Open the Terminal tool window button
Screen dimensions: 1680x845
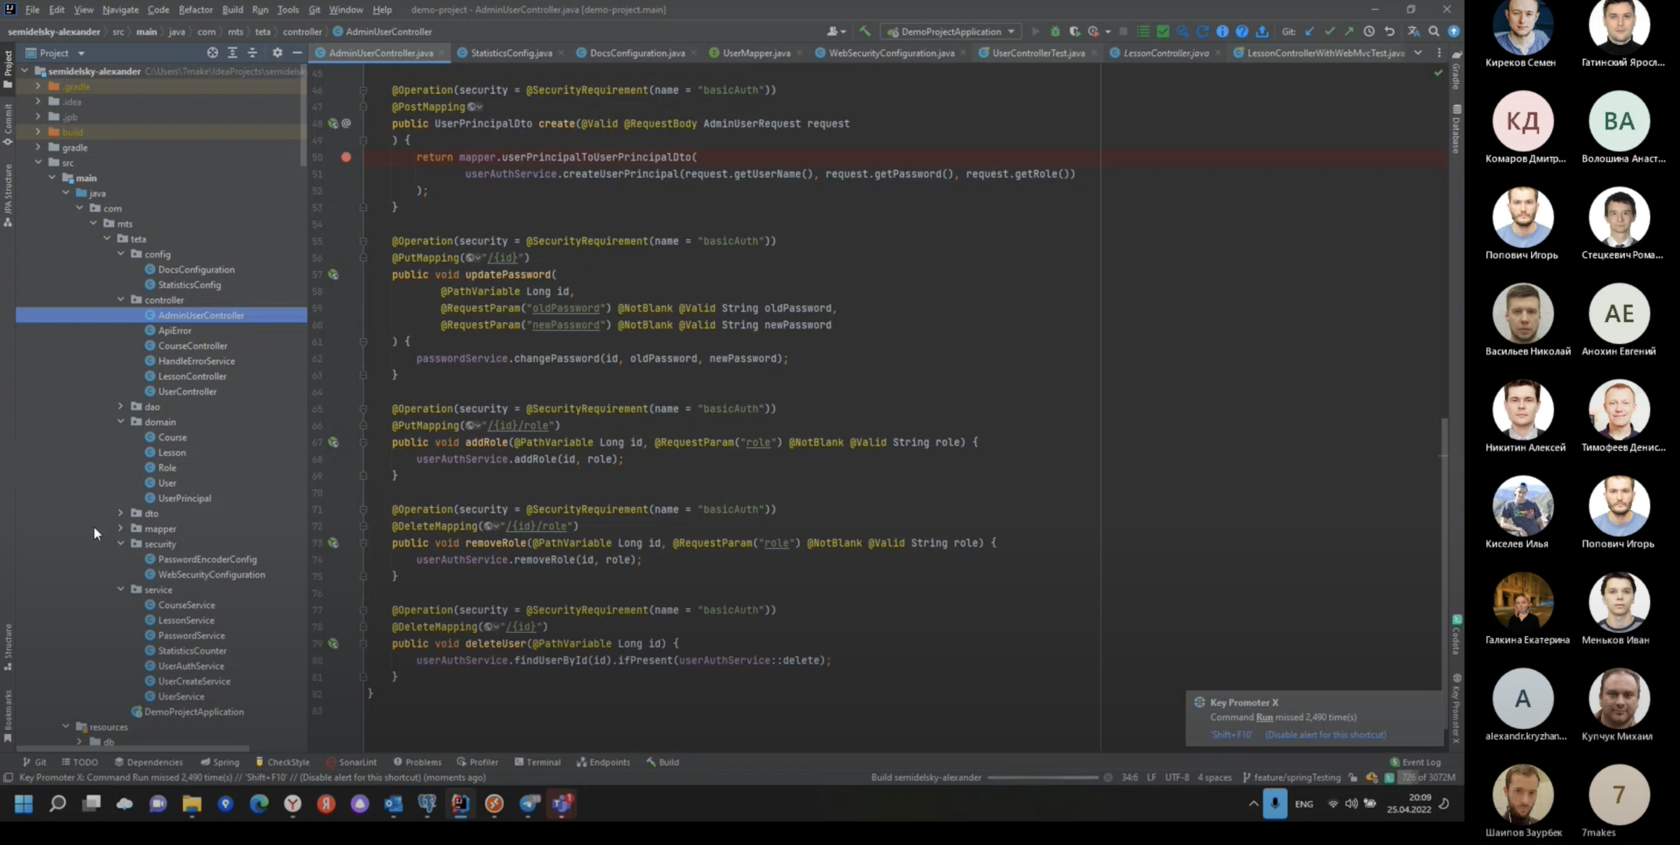click(x=537, y=762)
